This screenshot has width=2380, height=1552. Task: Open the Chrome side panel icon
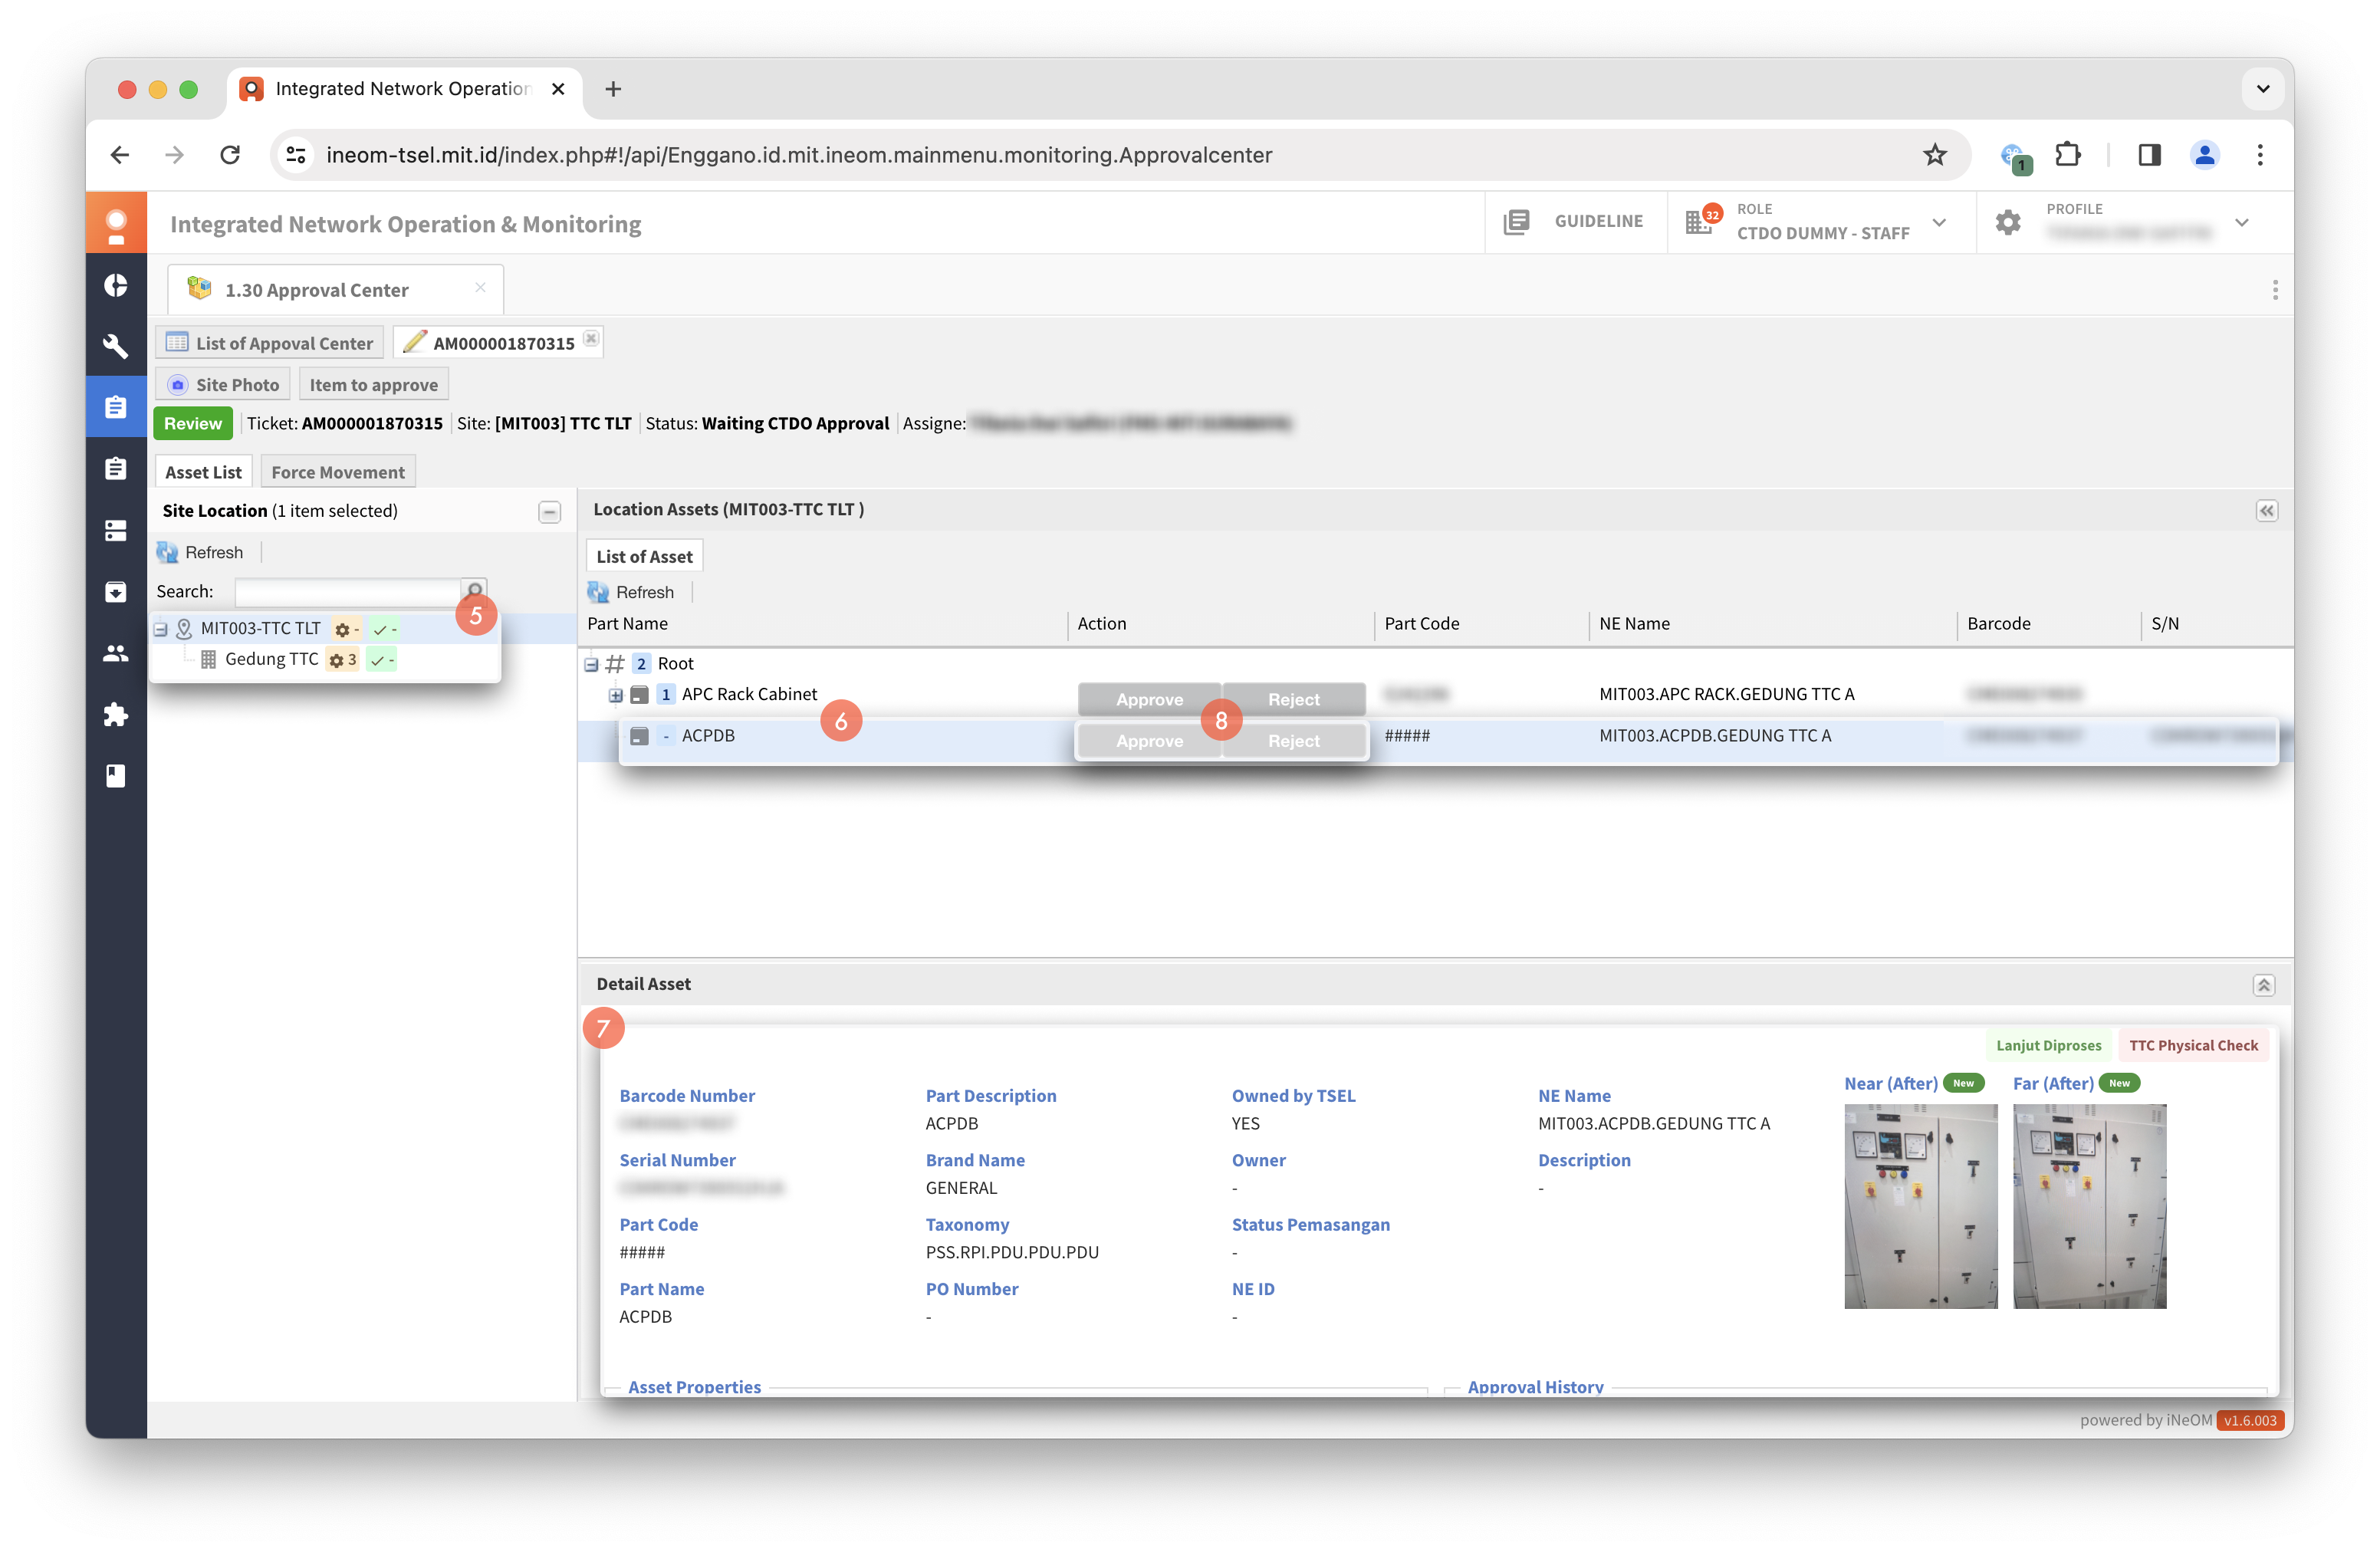click(x=2149, y=155)
